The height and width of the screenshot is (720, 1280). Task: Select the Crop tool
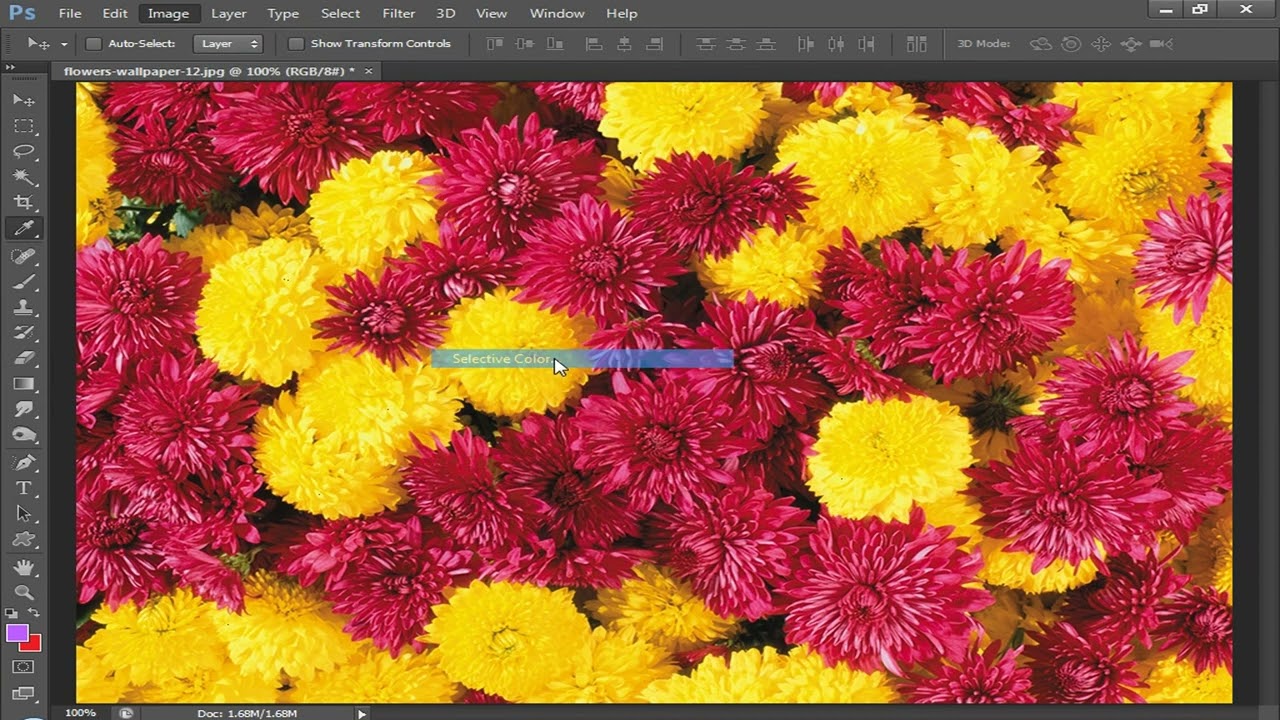pos(23,203)
